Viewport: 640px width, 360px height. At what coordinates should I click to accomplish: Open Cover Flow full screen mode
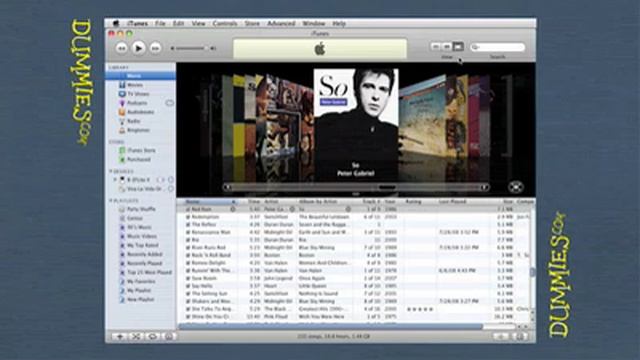click(x=516, y=187)
